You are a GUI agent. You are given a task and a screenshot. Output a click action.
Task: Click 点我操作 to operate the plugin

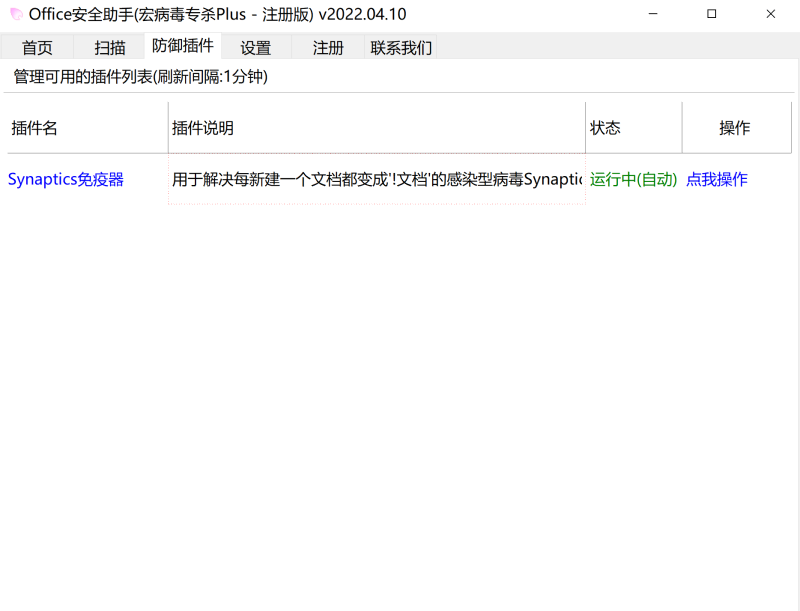point(716,180)
